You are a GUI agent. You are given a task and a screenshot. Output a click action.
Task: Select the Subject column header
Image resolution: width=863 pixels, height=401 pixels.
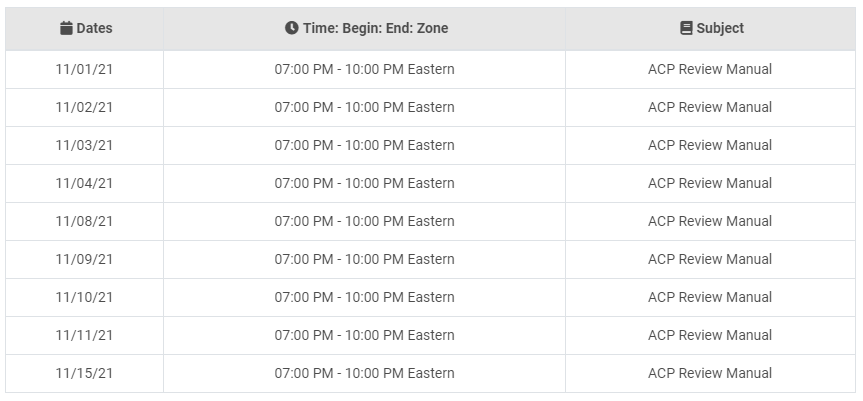711,29
